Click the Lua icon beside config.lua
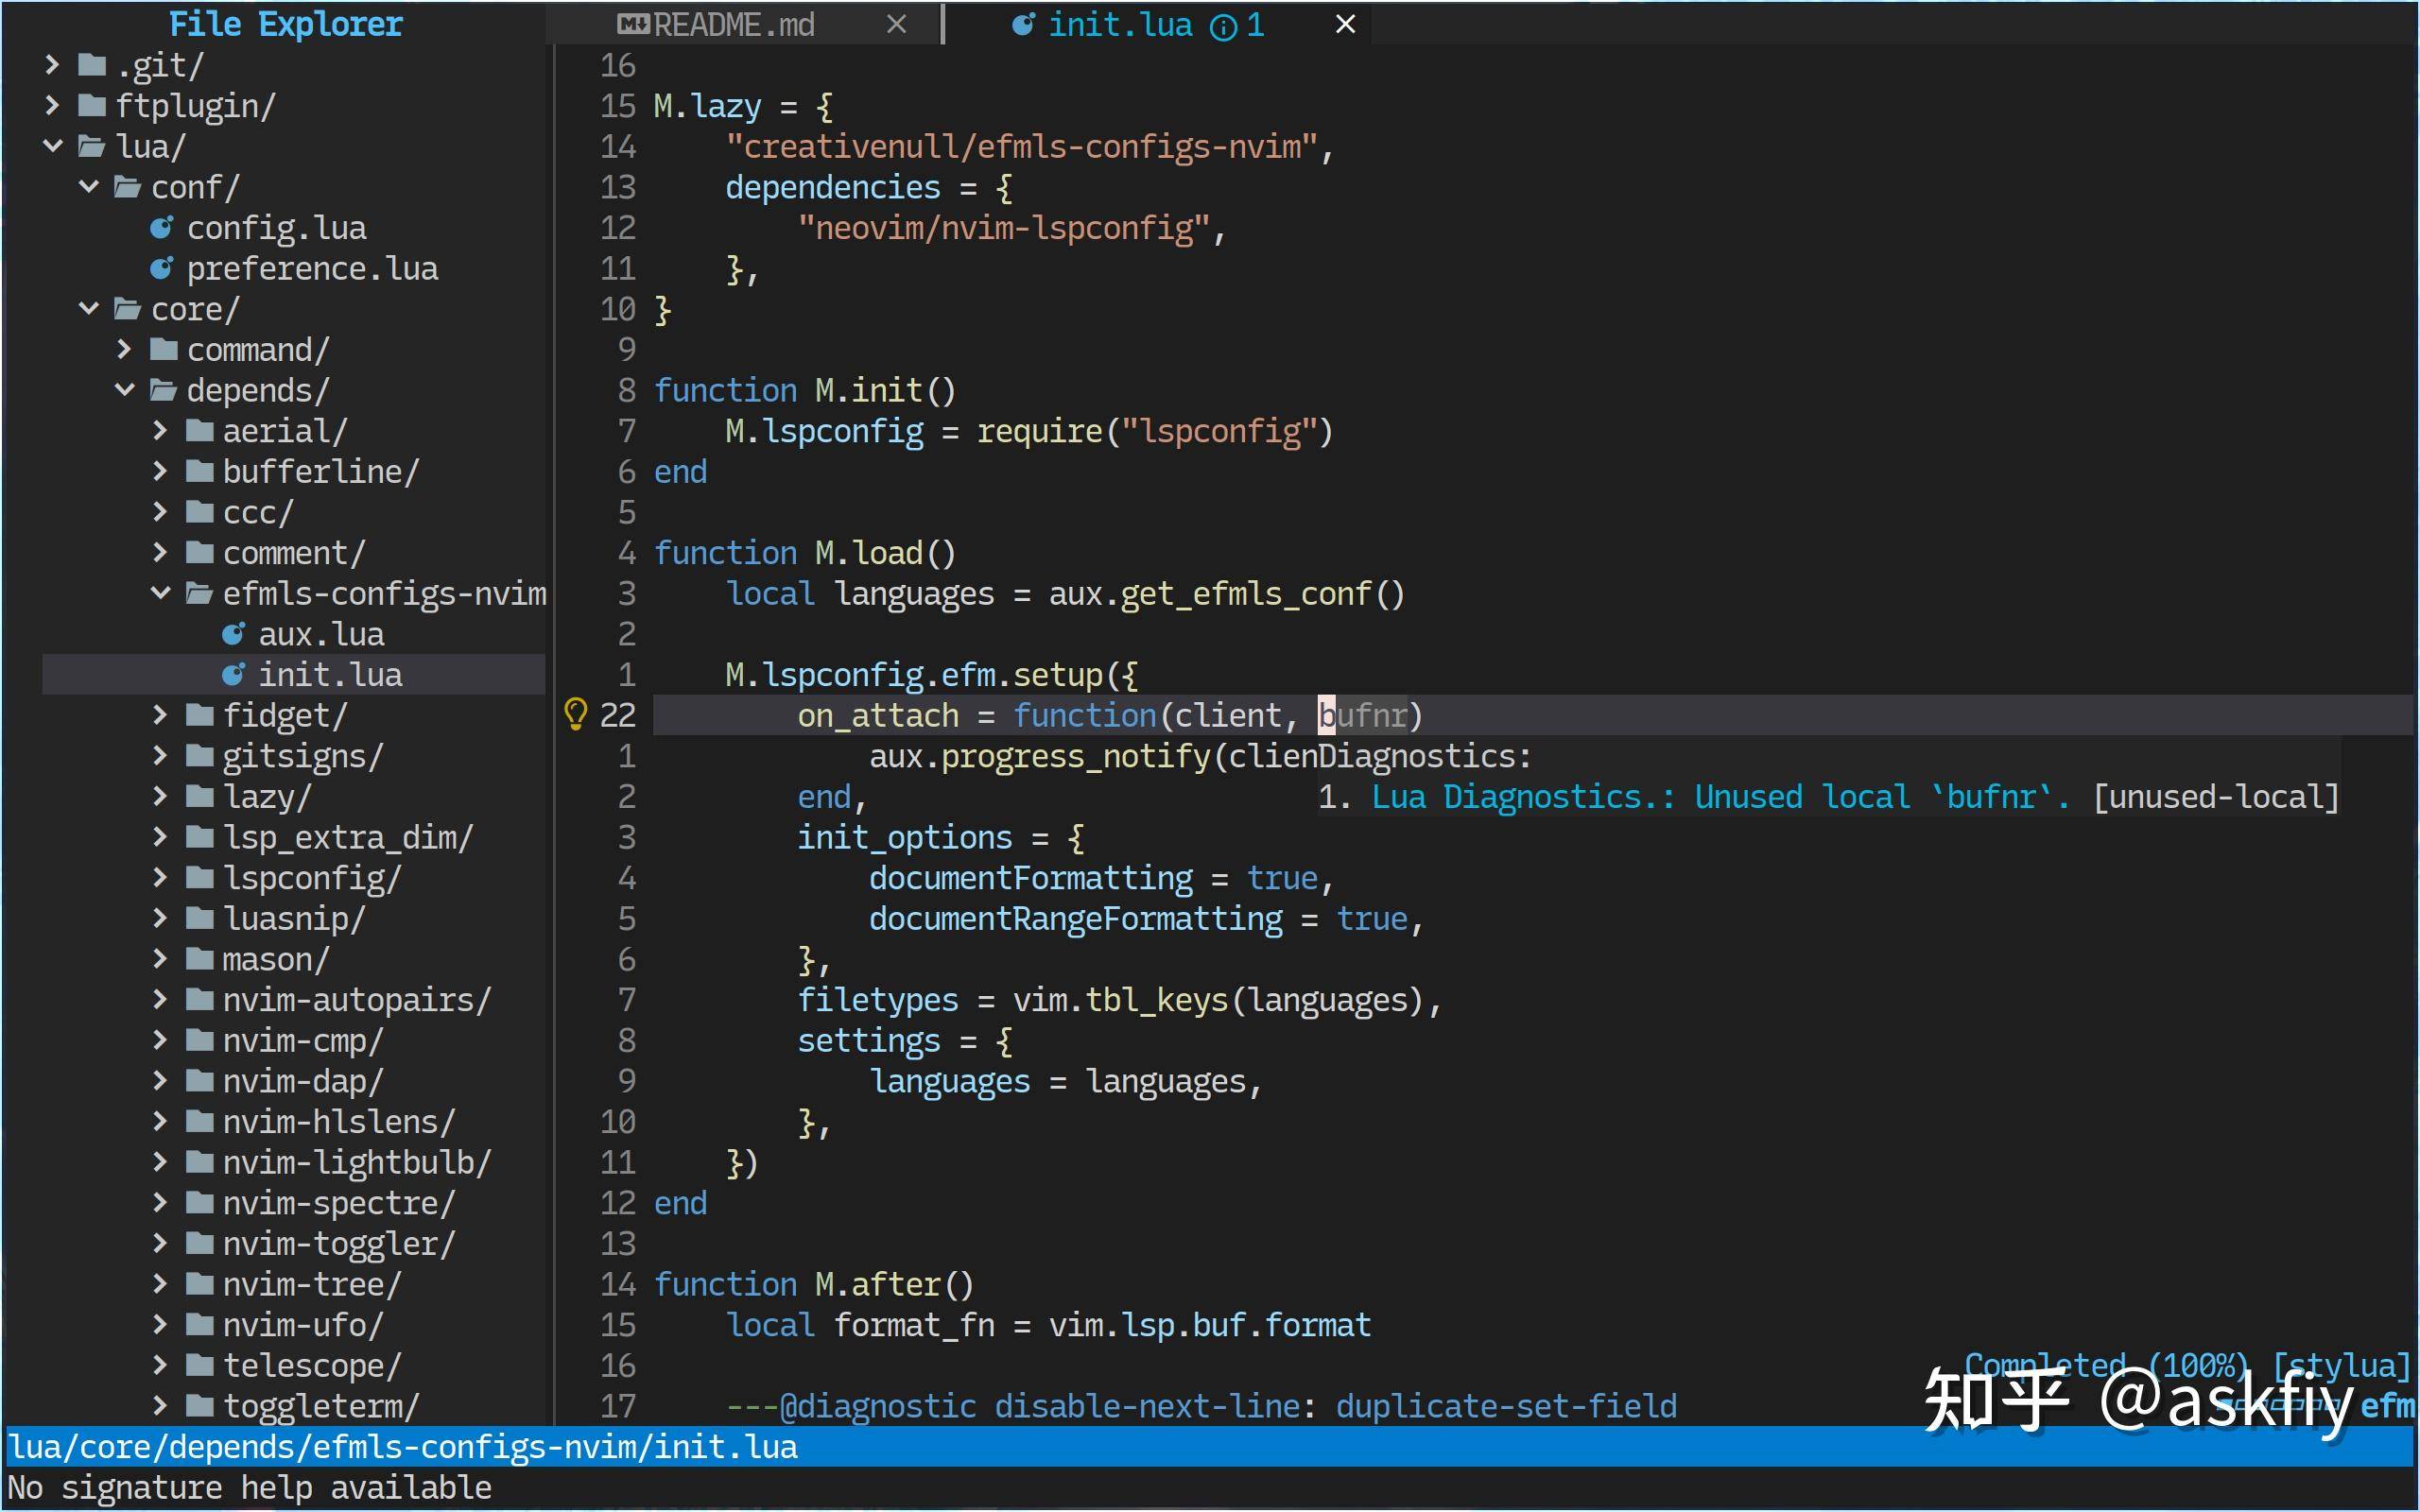Viewport: 2420px width, 1512px height. [161, 228]
